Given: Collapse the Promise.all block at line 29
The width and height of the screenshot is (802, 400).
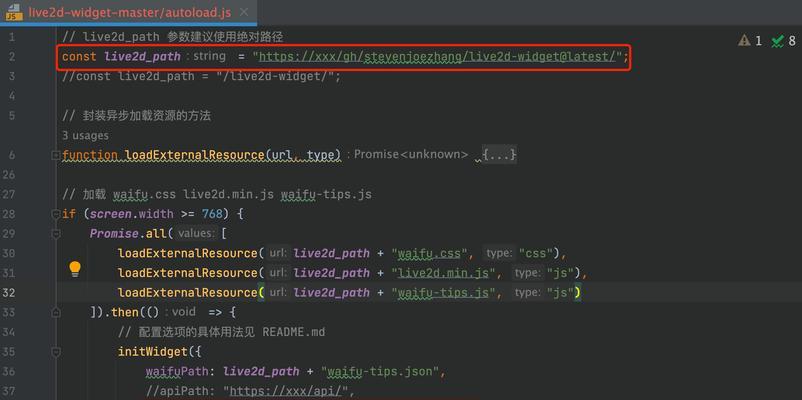Looking at the screenshot, I should pyautogui.click(x=56, y=234).
